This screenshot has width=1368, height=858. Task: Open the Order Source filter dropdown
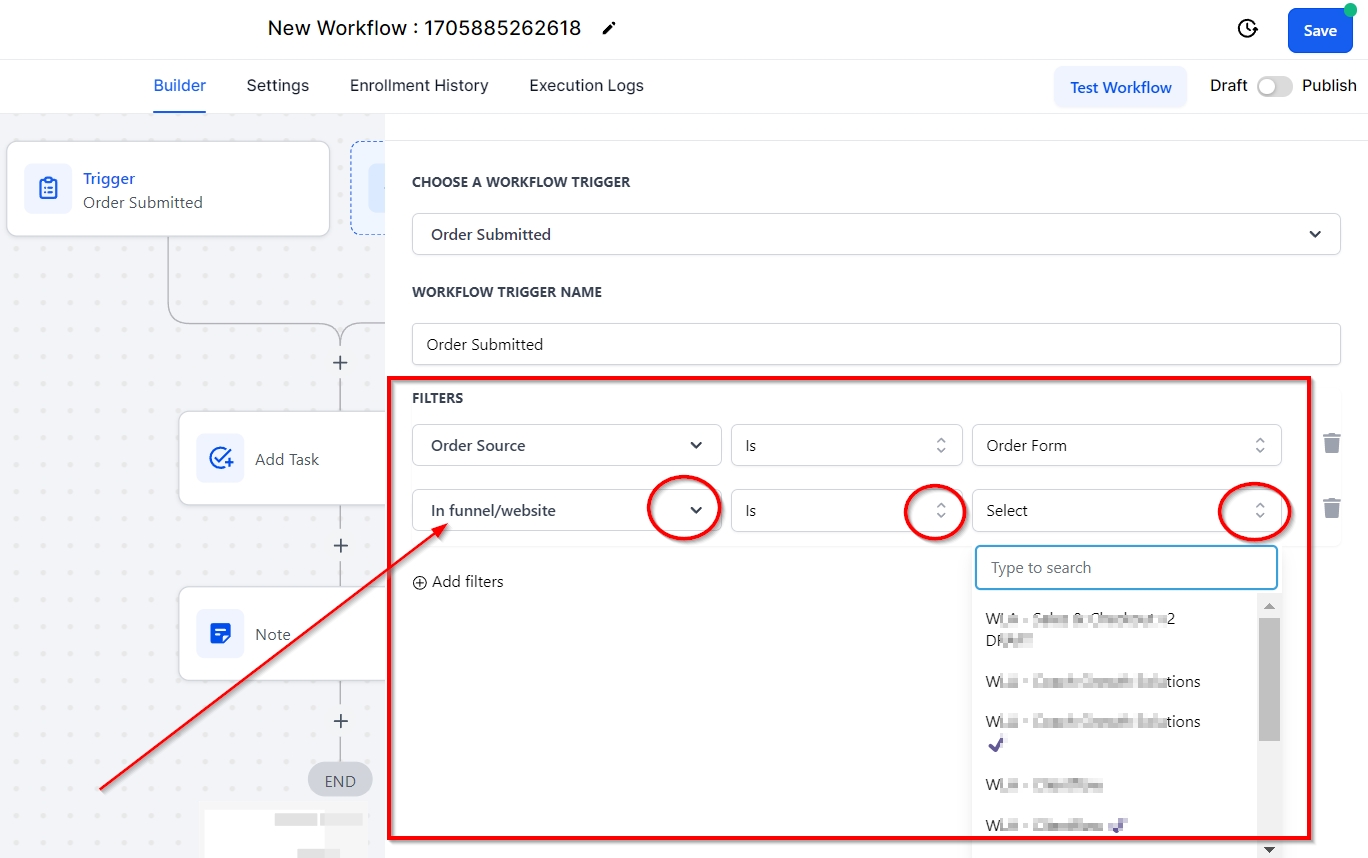[566, 445]
